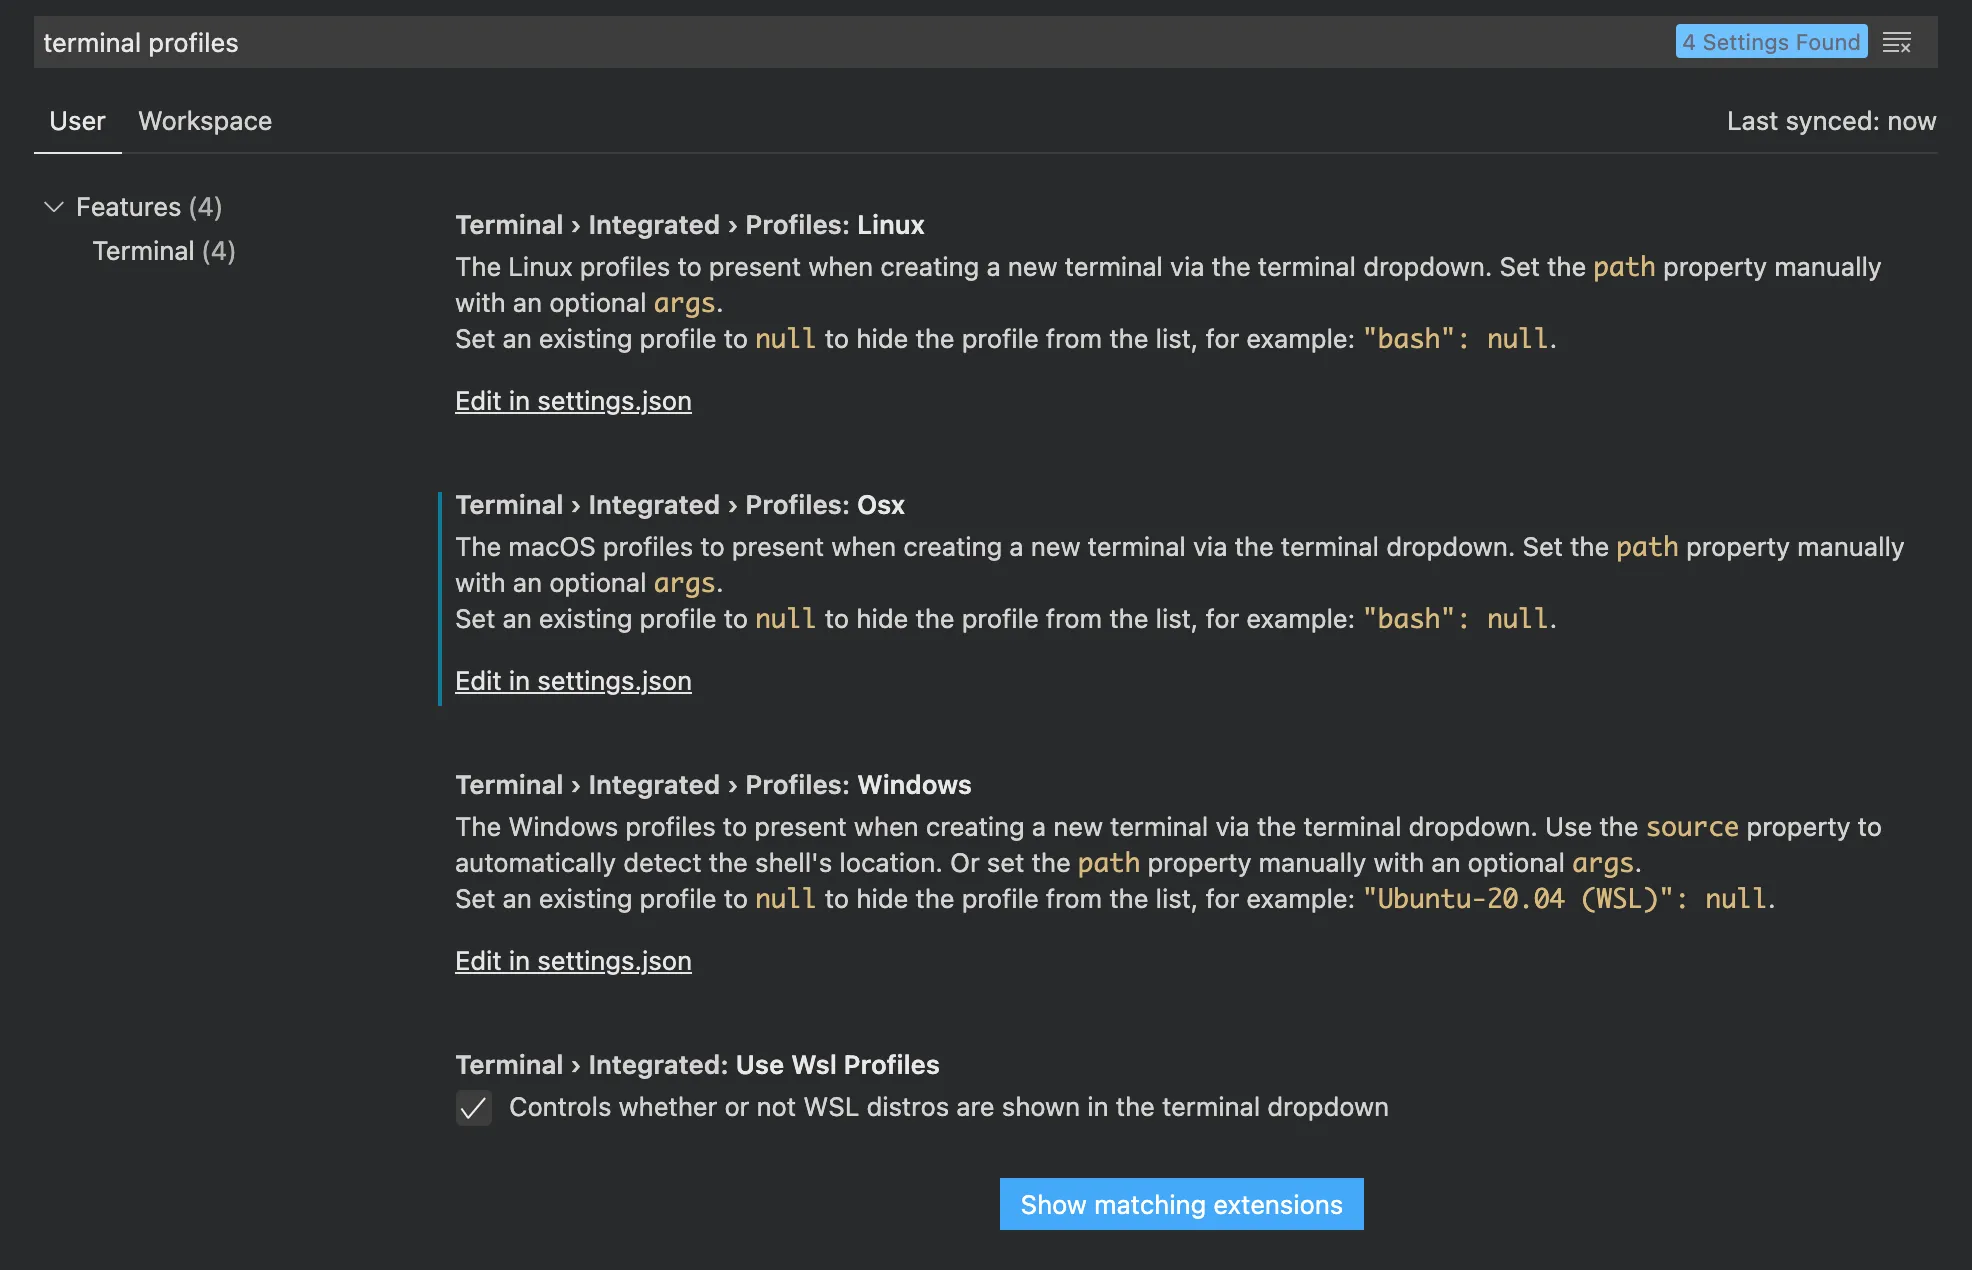The width and height of the screenshot is (1972, 1270).
Task: Open settings.json for the Osx profiles
Action: [573, 681]
